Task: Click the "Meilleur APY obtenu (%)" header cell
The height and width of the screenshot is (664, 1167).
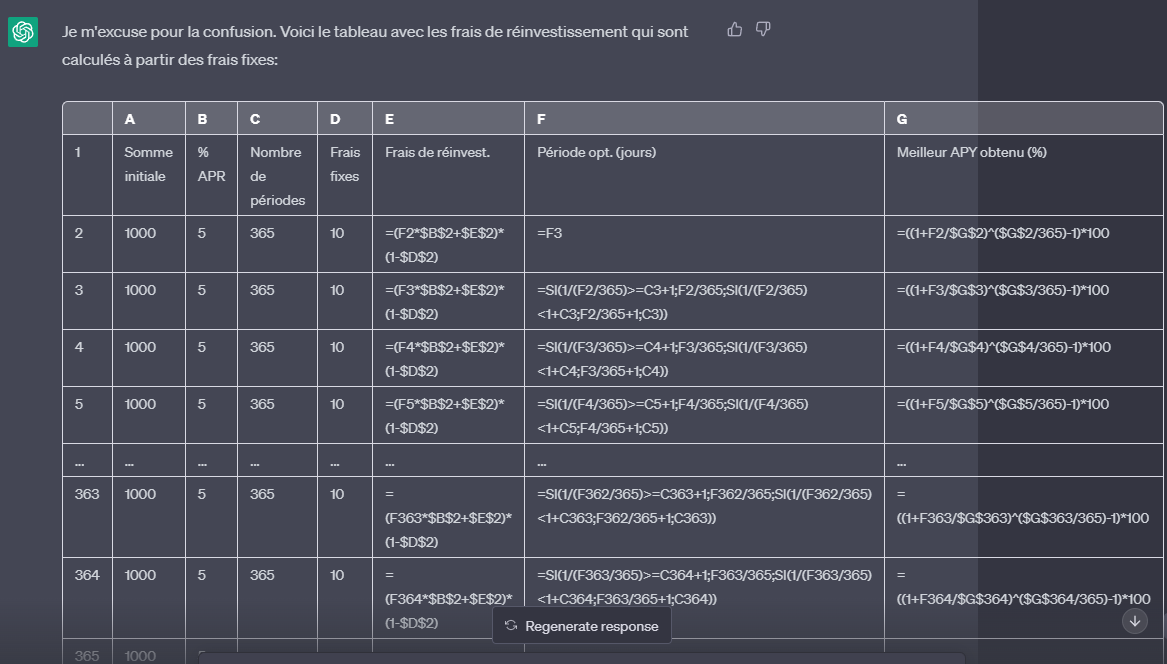Action: 971,153
